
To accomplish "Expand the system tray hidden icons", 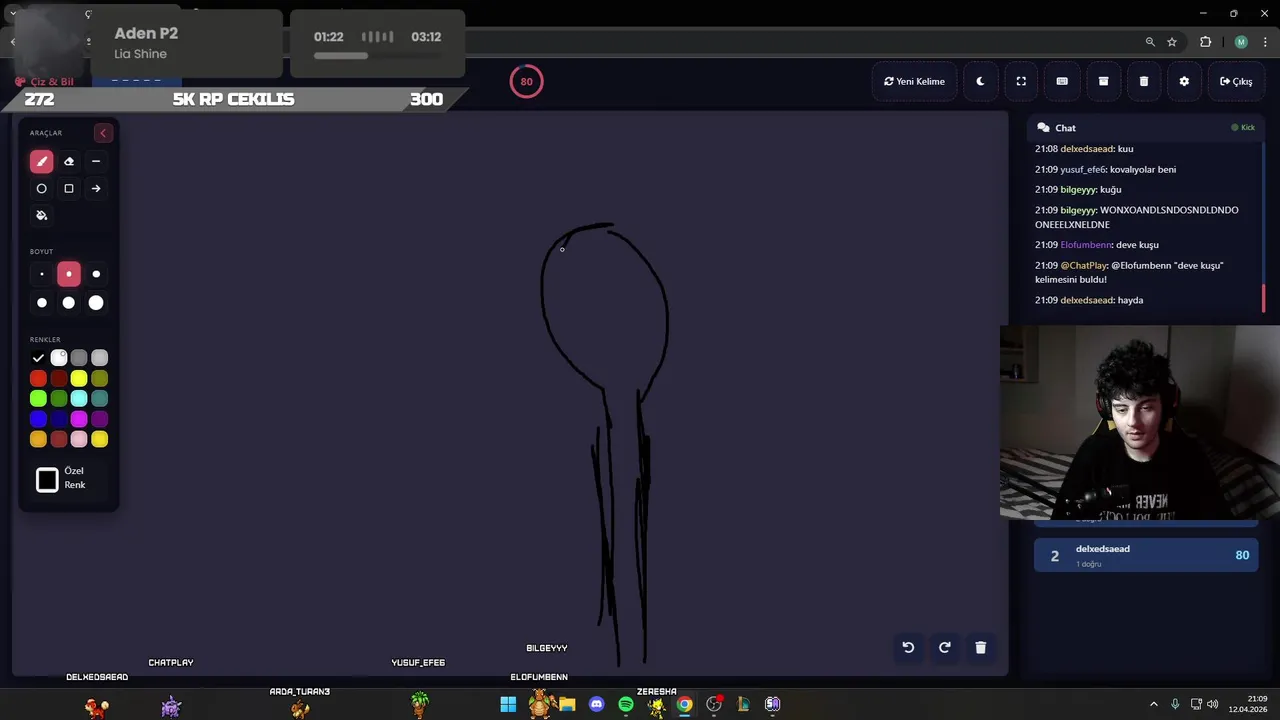I will point(1153,704).
